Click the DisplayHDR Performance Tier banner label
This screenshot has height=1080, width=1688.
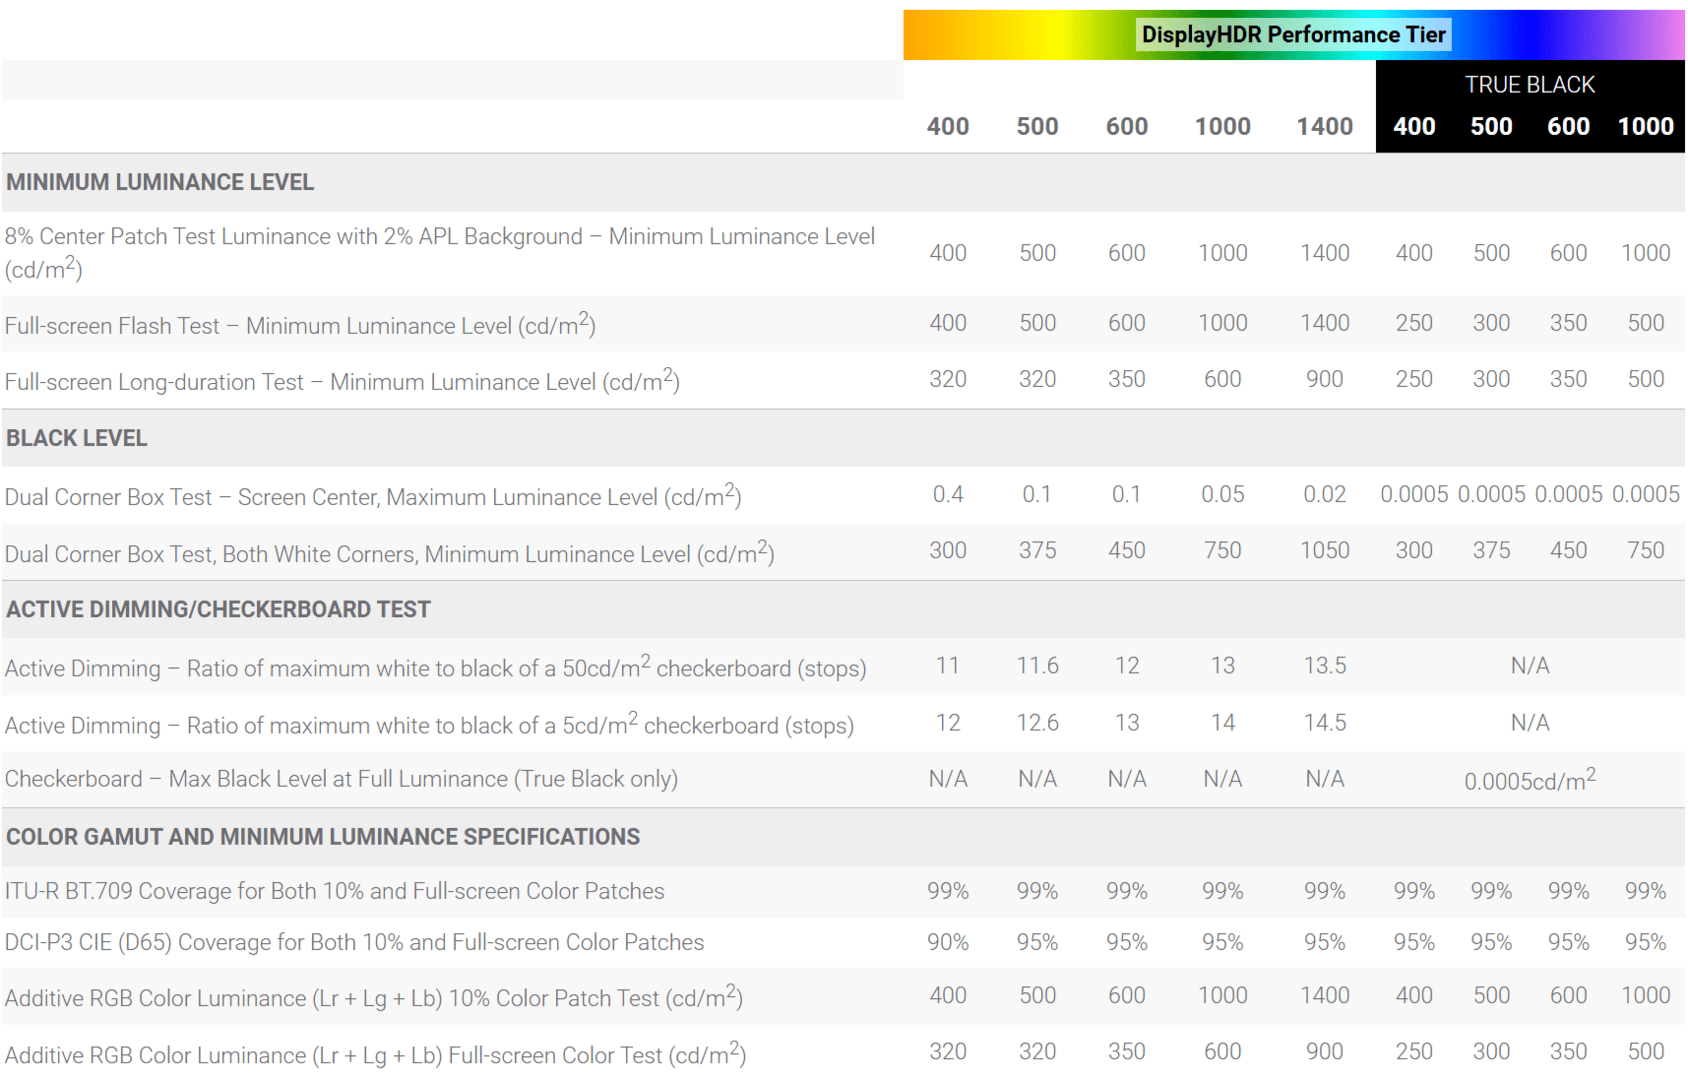click(x=1293, y=35)
